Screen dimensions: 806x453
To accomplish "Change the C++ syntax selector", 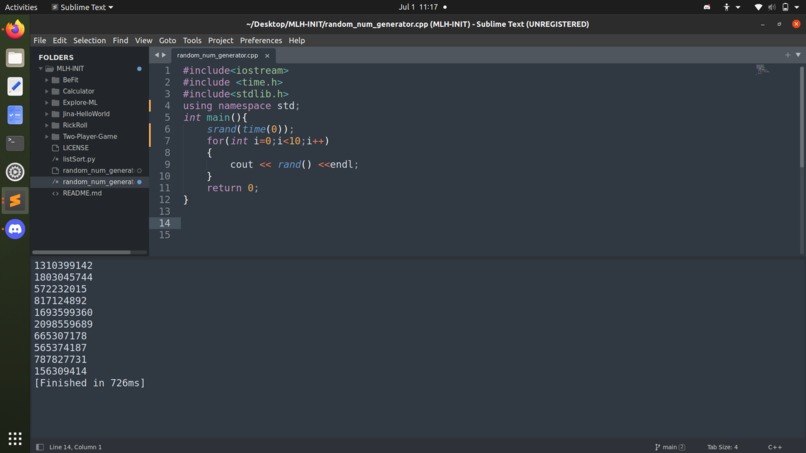I will [x=775, y=447].
